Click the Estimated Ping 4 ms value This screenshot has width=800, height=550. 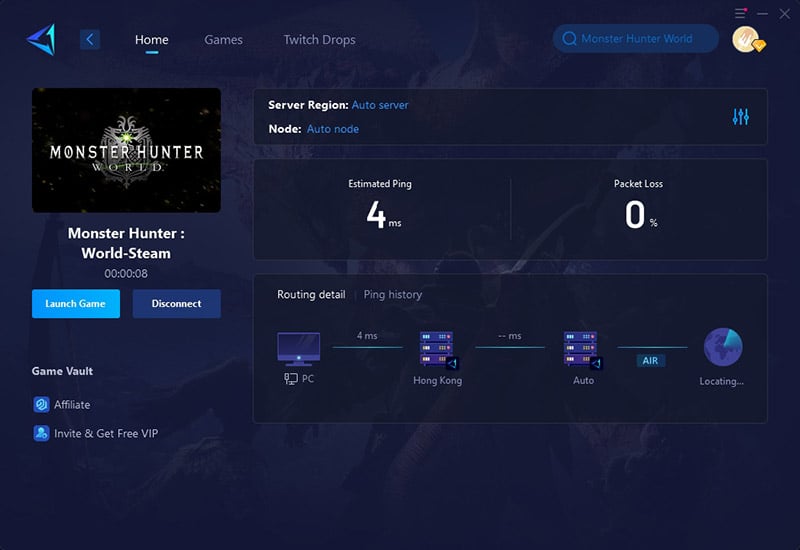click(383, 214)
